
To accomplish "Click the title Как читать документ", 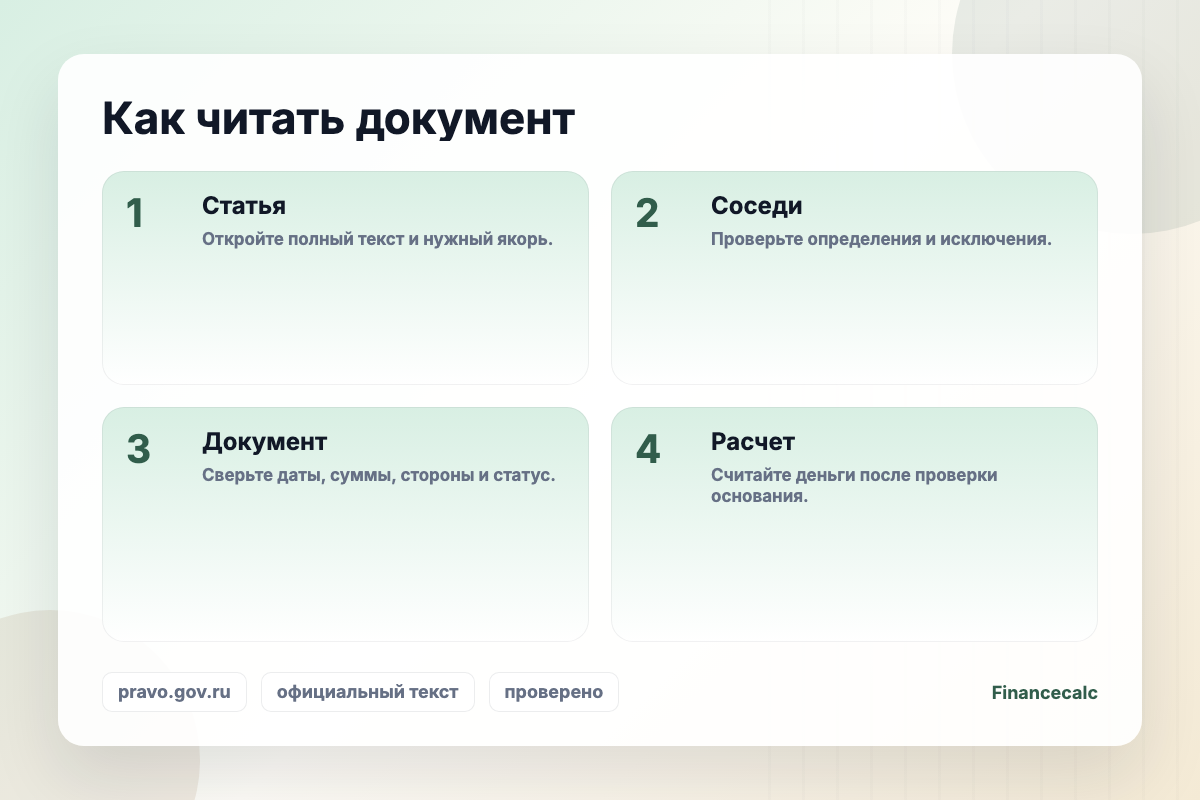I will click(x=338, y=119).
